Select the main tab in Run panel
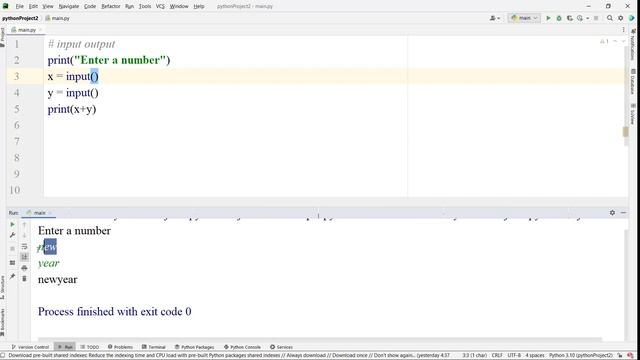 38,213
